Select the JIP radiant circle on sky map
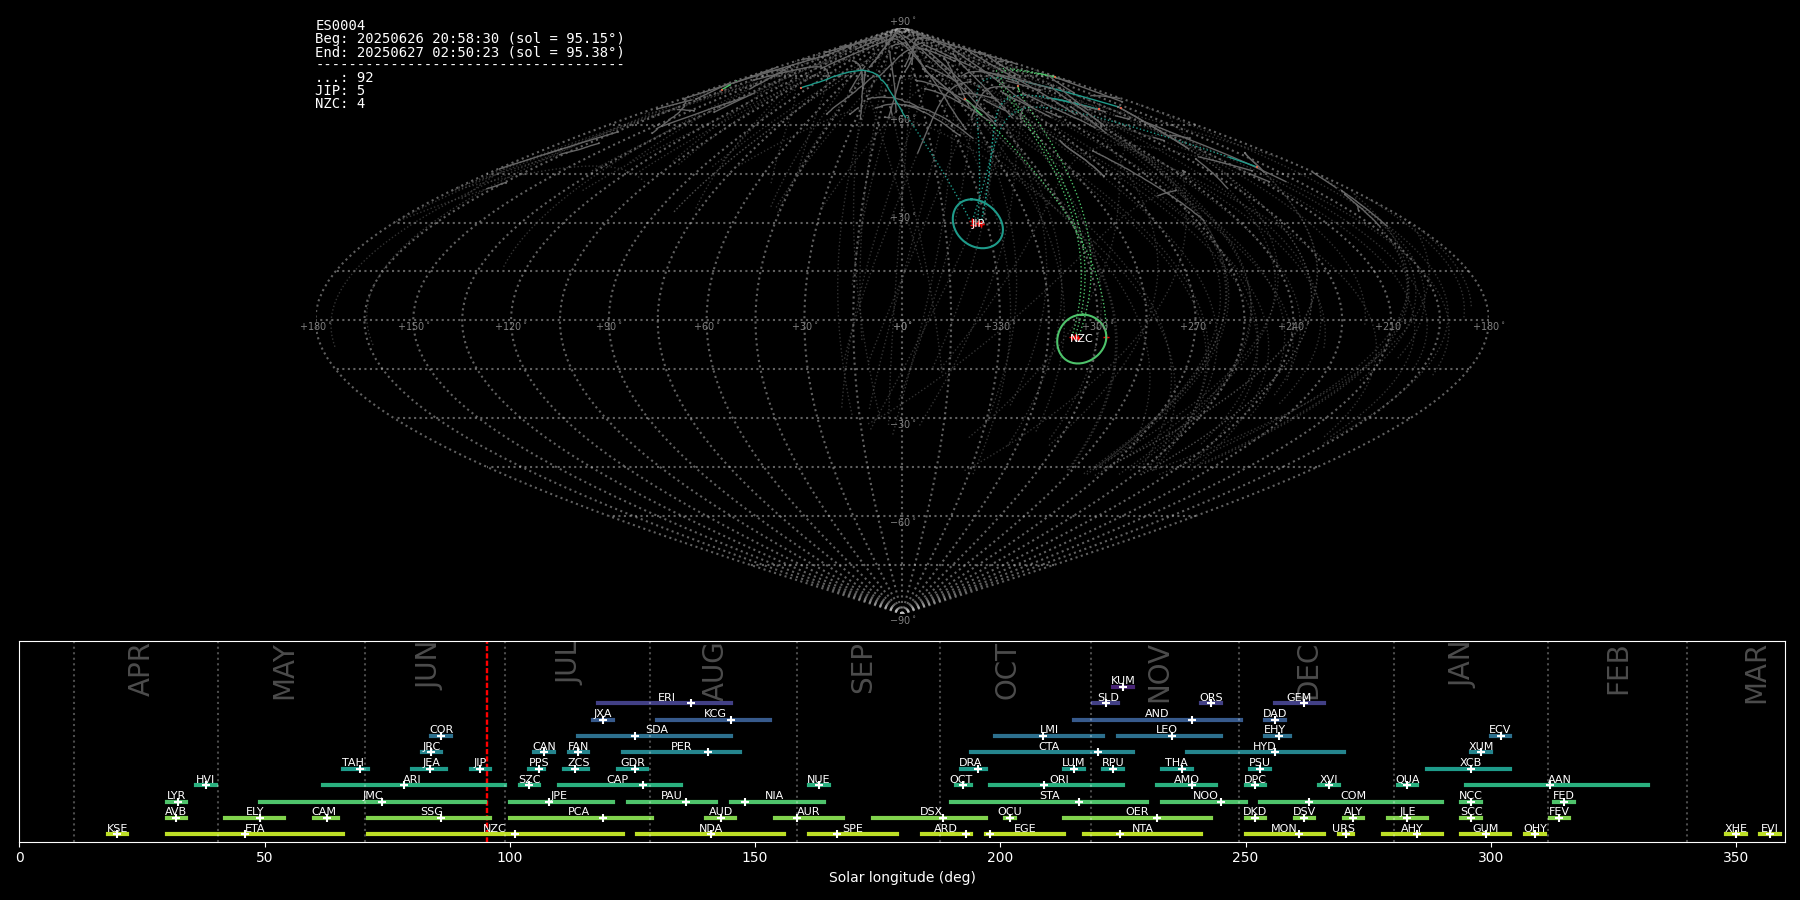1800x900 pixels. [x=977, y=224]
